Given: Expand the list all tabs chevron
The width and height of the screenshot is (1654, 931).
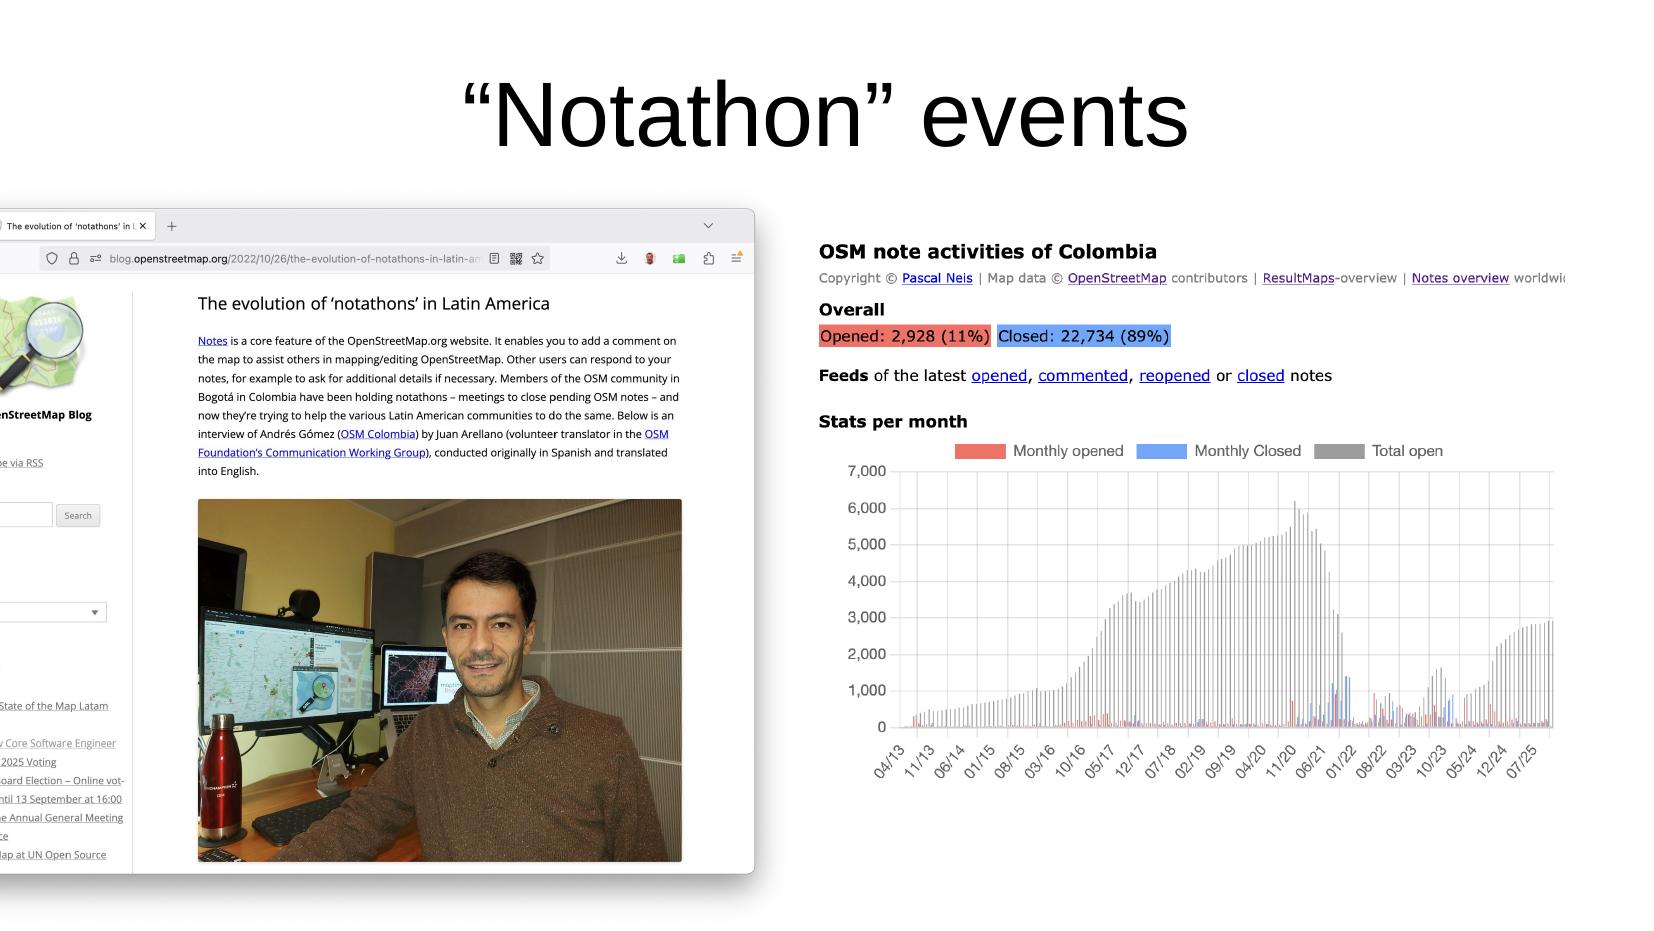Looking at the screenshot, I should click(708, 226).
